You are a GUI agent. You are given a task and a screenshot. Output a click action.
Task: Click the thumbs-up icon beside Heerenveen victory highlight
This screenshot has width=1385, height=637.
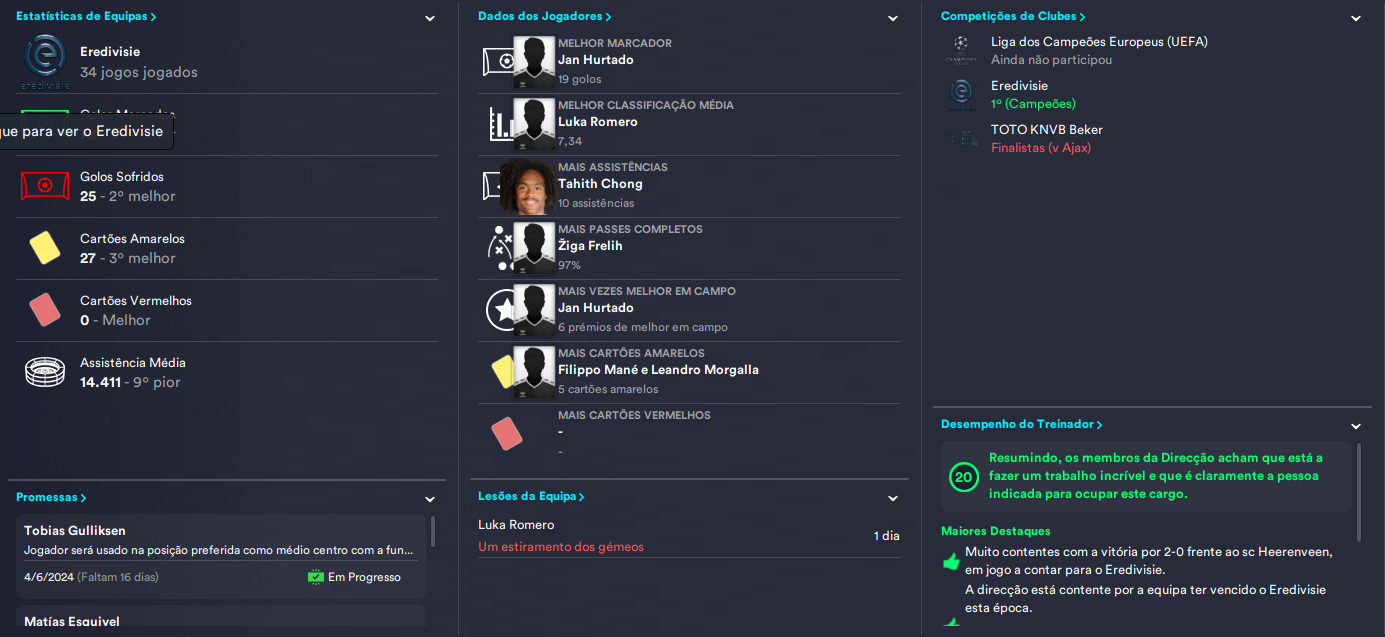(951, 561)
